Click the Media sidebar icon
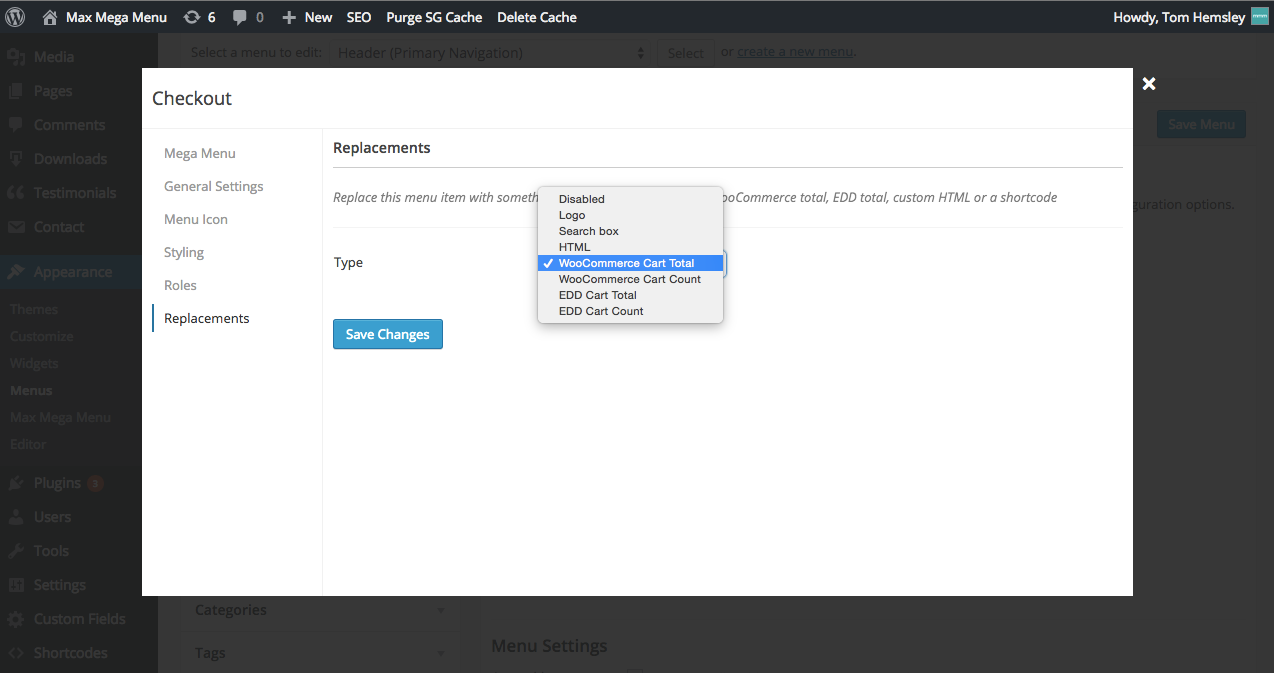The width and height of the screenshot is (1274, 673). pyautogui.click(x=16, y=57)
